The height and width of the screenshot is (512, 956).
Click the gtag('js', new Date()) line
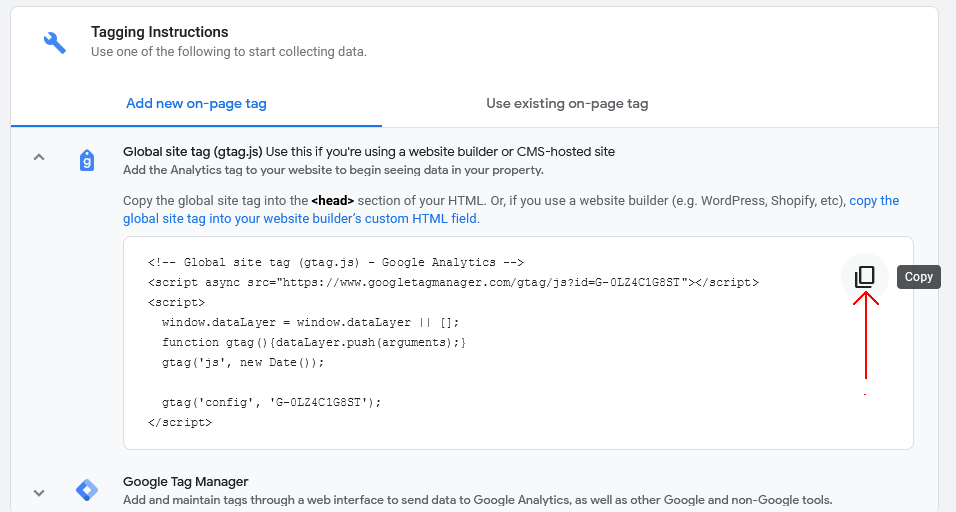coord(243,363)
